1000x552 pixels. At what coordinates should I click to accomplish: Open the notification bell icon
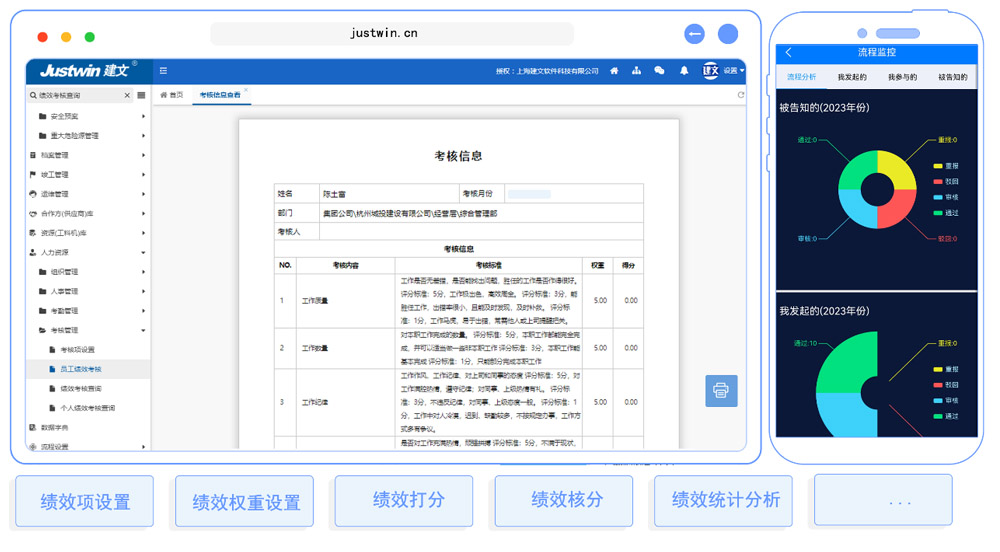(x=684, y=71)
